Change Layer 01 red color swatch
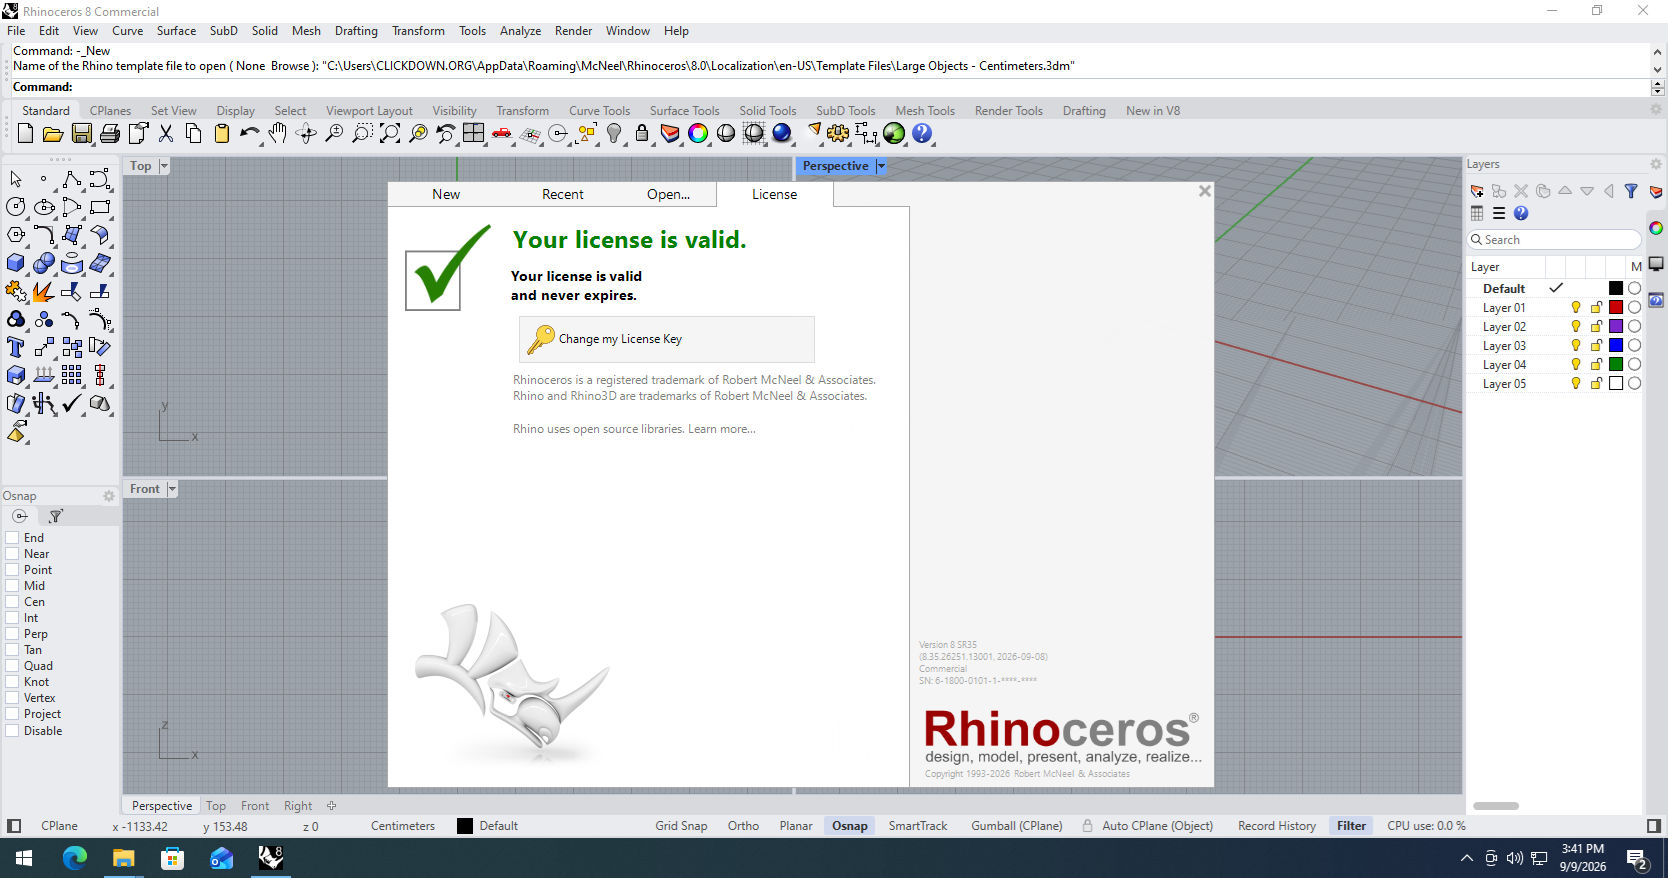 click(1616, 308)
